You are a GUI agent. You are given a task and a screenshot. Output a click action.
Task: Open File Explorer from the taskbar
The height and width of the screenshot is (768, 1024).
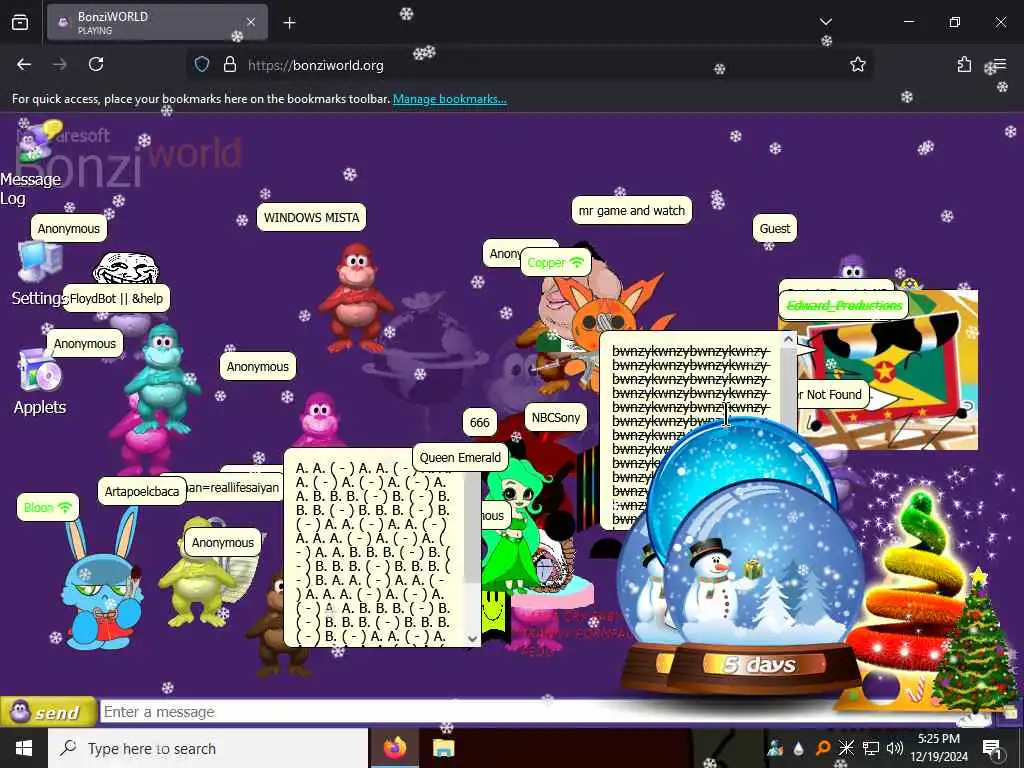443,748
